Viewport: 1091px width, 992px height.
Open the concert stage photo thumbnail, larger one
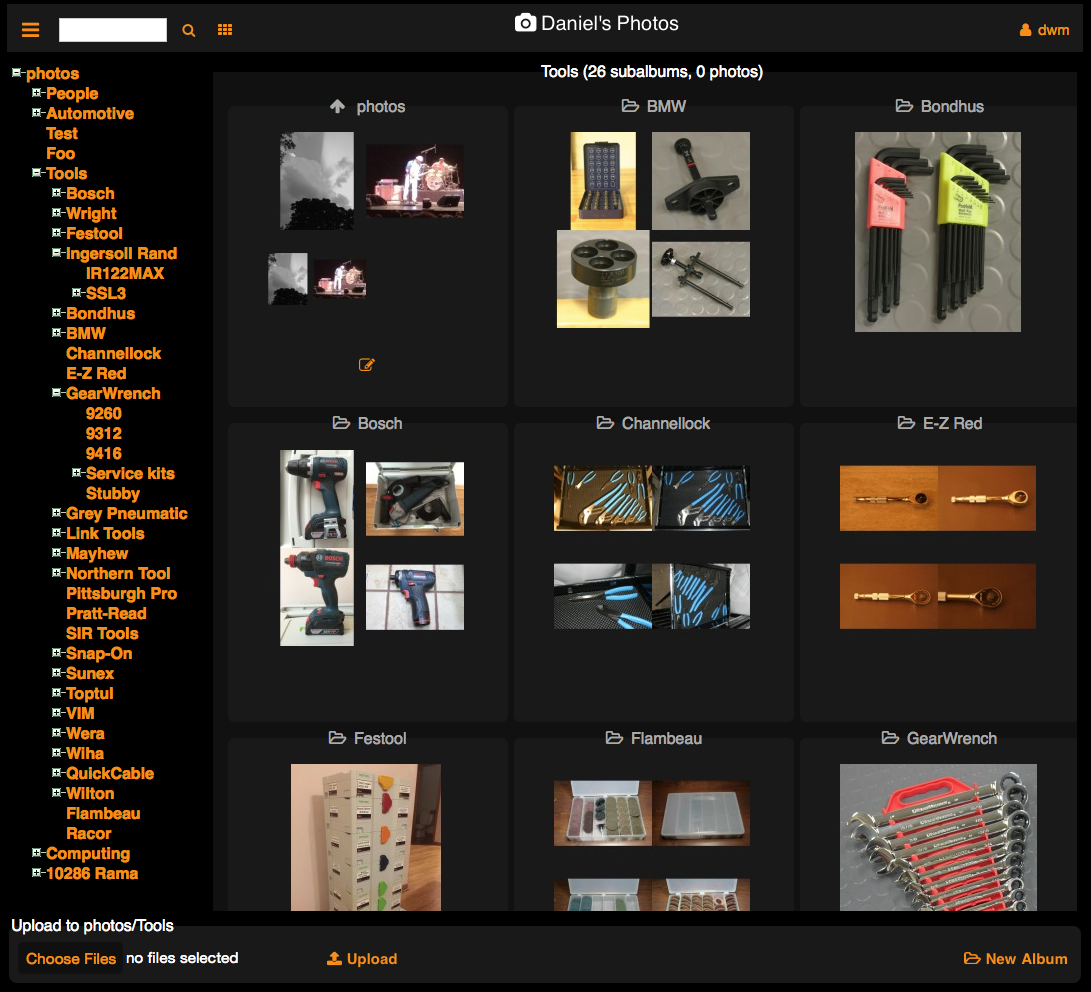click(415, 181)
